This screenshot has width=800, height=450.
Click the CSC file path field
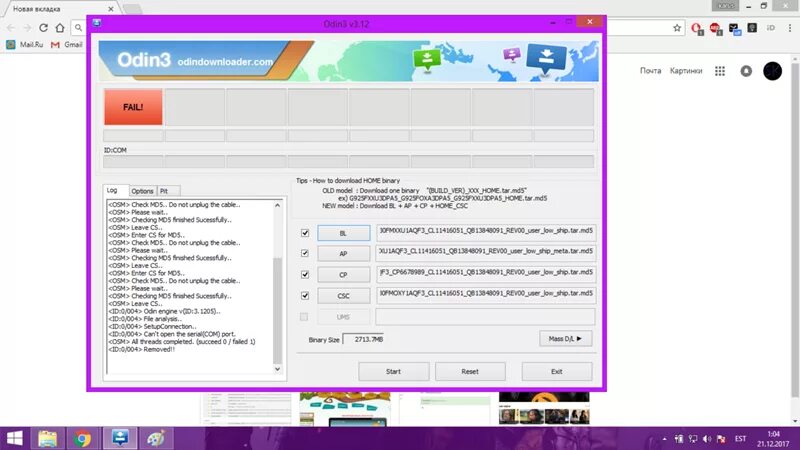click(486, 295)
